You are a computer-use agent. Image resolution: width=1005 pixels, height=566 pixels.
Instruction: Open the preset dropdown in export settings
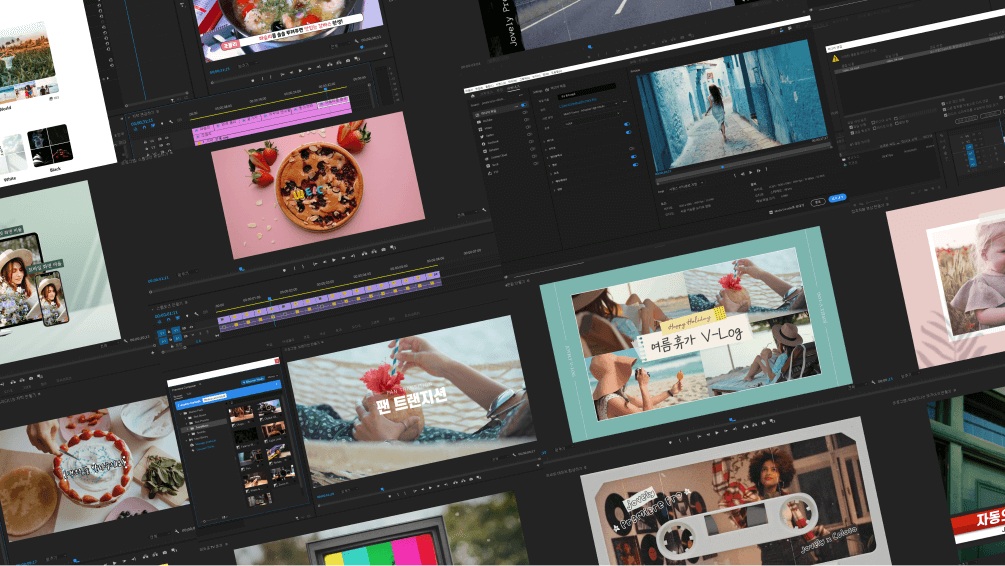591,110
